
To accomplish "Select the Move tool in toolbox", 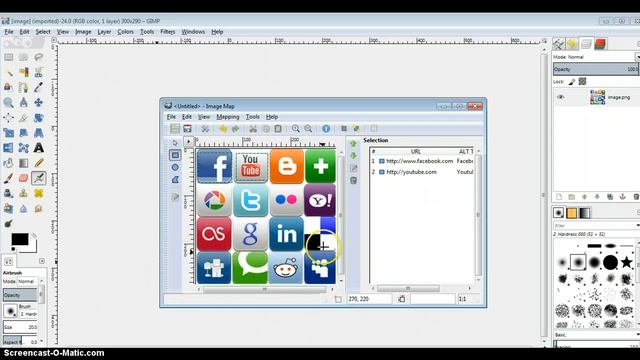I will (38, 102).
